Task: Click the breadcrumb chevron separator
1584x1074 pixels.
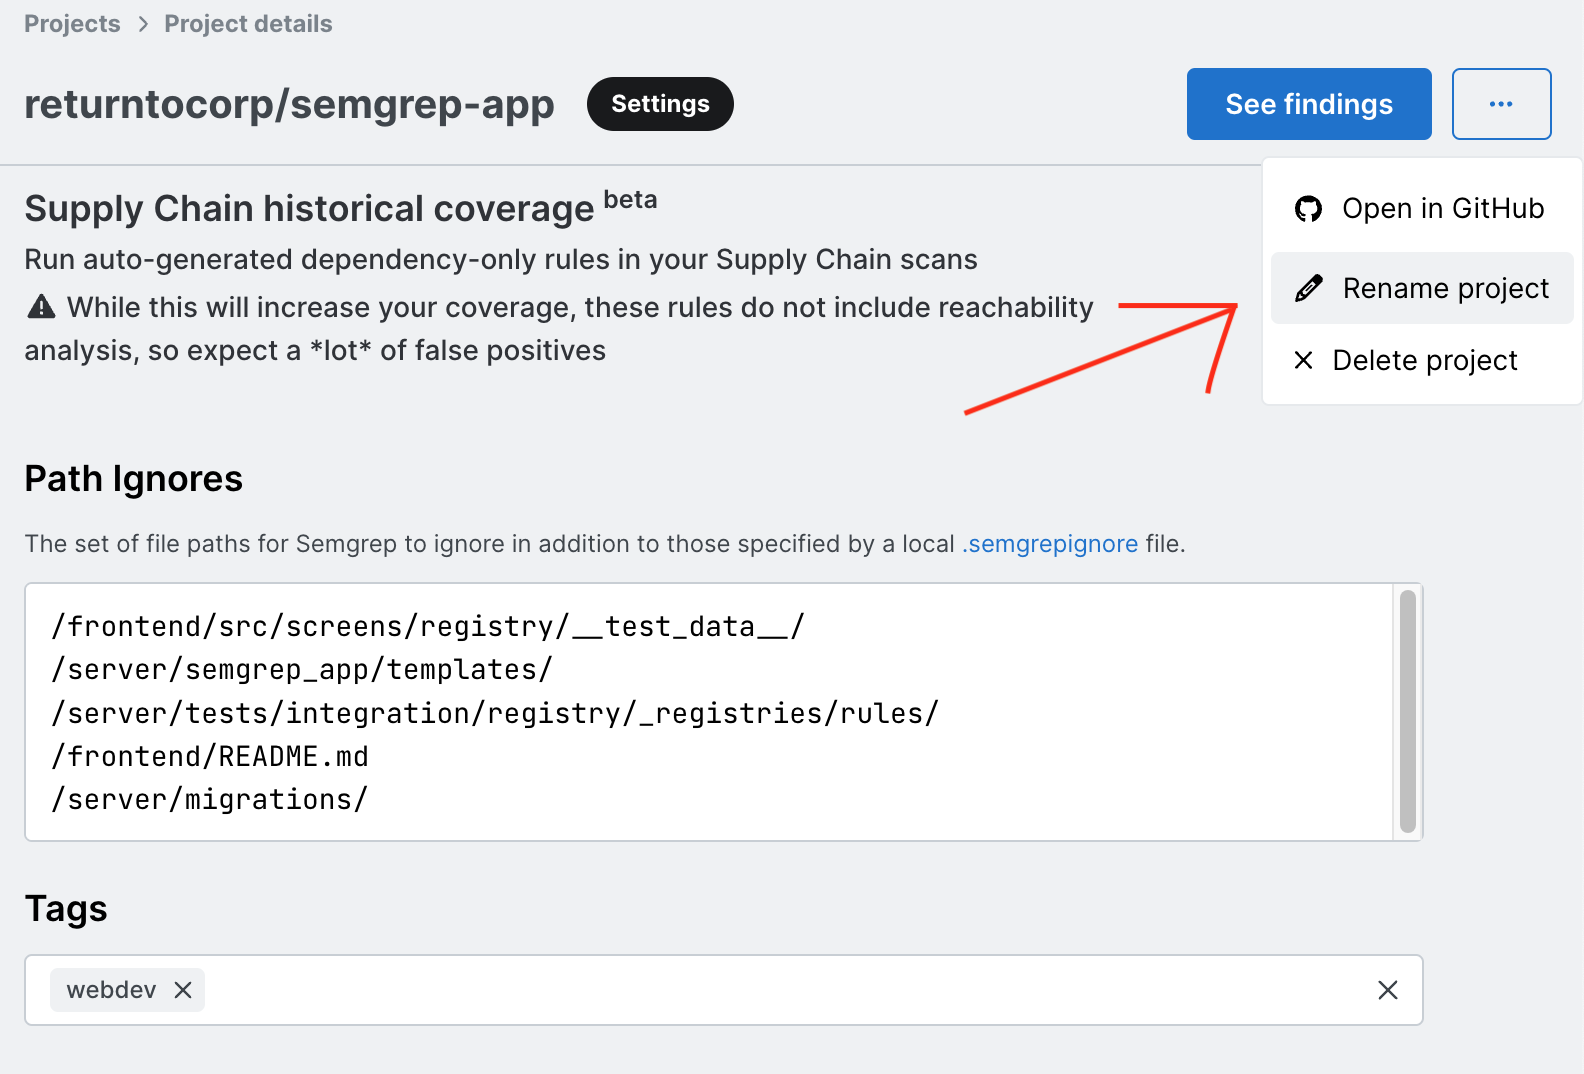Action: (143, 24)
